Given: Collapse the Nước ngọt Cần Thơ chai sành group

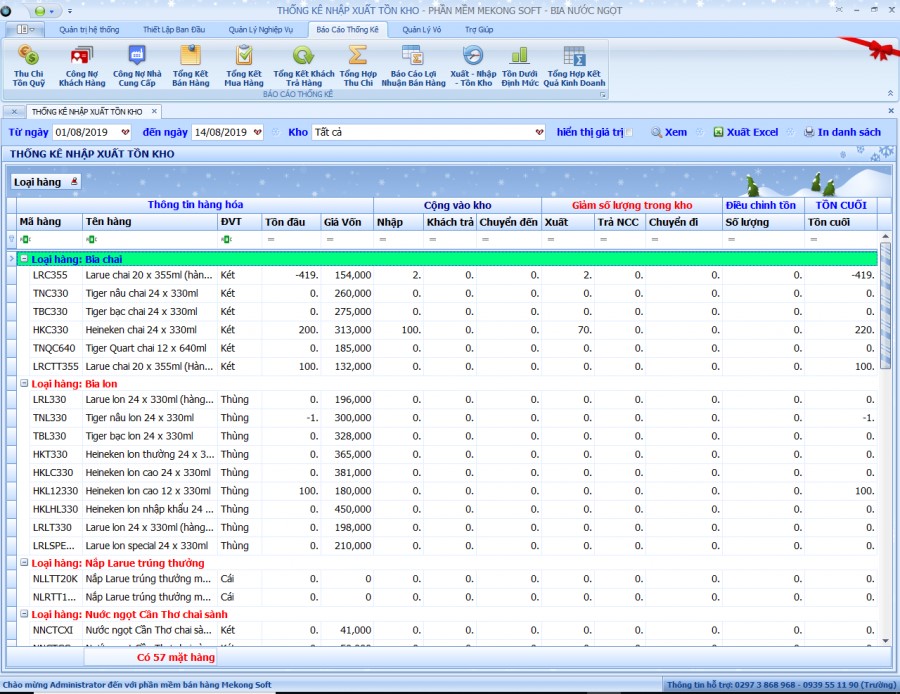Looking at the screenshot, I should point(24,614).
